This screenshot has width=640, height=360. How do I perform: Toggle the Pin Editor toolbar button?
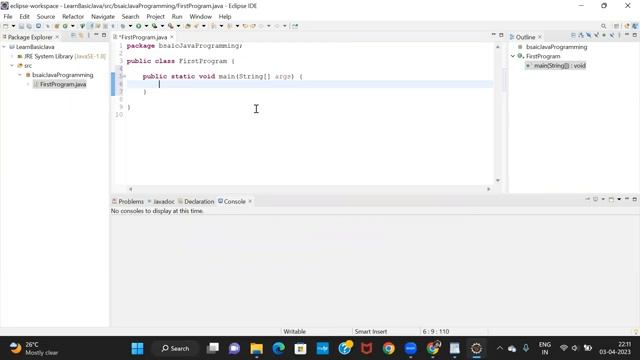click(x=295, y=26)
